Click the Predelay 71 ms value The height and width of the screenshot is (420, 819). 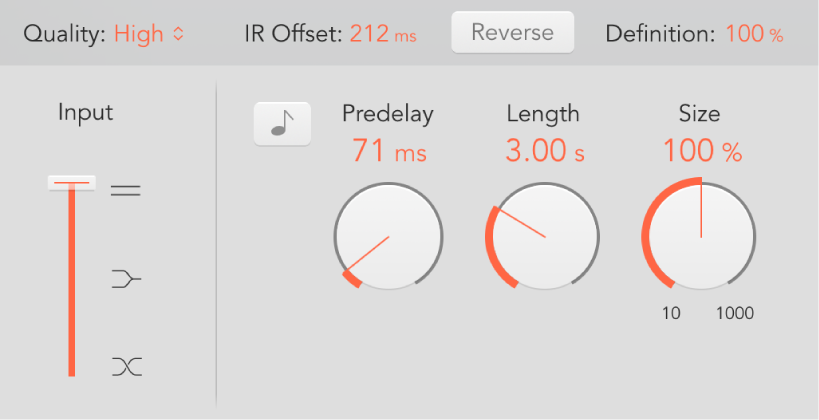(388, 152)
